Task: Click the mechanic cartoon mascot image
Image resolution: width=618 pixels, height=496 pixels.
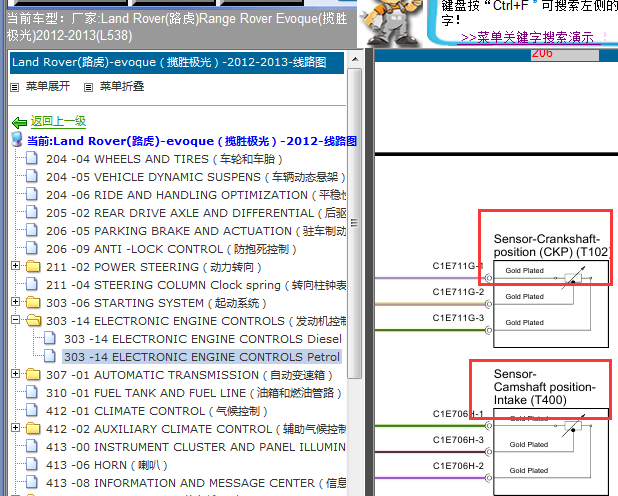Action: 391,22
